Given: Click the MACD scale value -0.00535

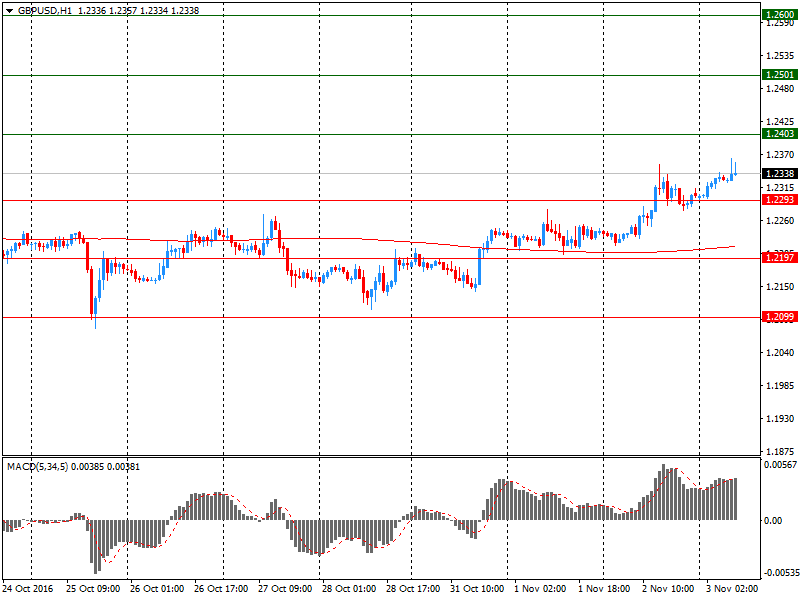Looking at the screenshot, I should [780, 573].
